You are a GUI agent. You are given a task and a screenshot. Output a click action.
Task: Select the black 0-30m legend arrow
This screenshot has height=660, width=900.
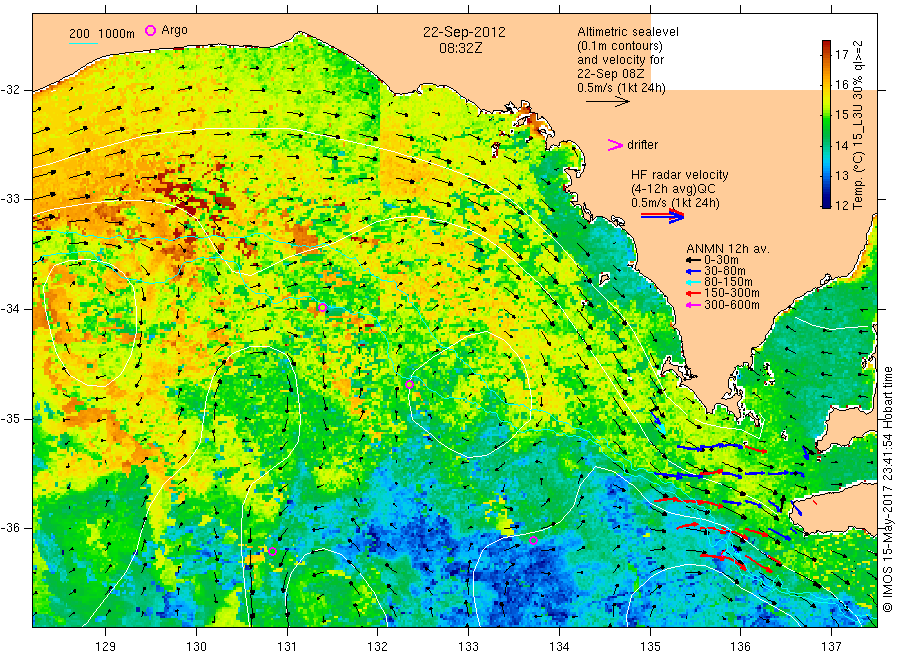(x=693, y=260)
